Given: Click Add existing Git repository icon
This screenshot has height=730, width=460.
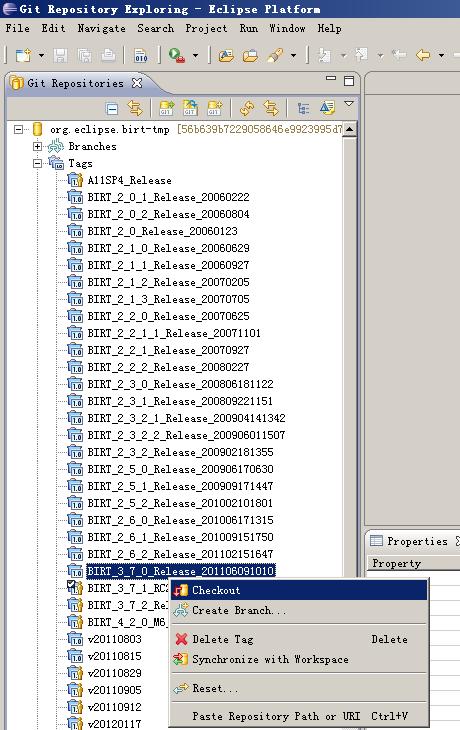Looking at the screenshot, I should 166,108.
